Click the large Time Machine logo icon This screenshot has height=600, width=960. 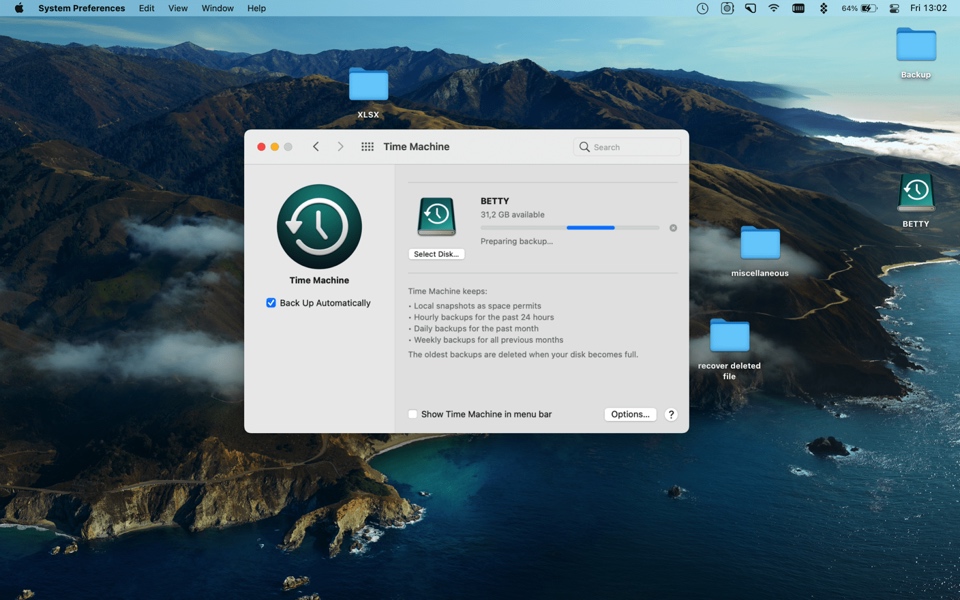pos(319,227)
